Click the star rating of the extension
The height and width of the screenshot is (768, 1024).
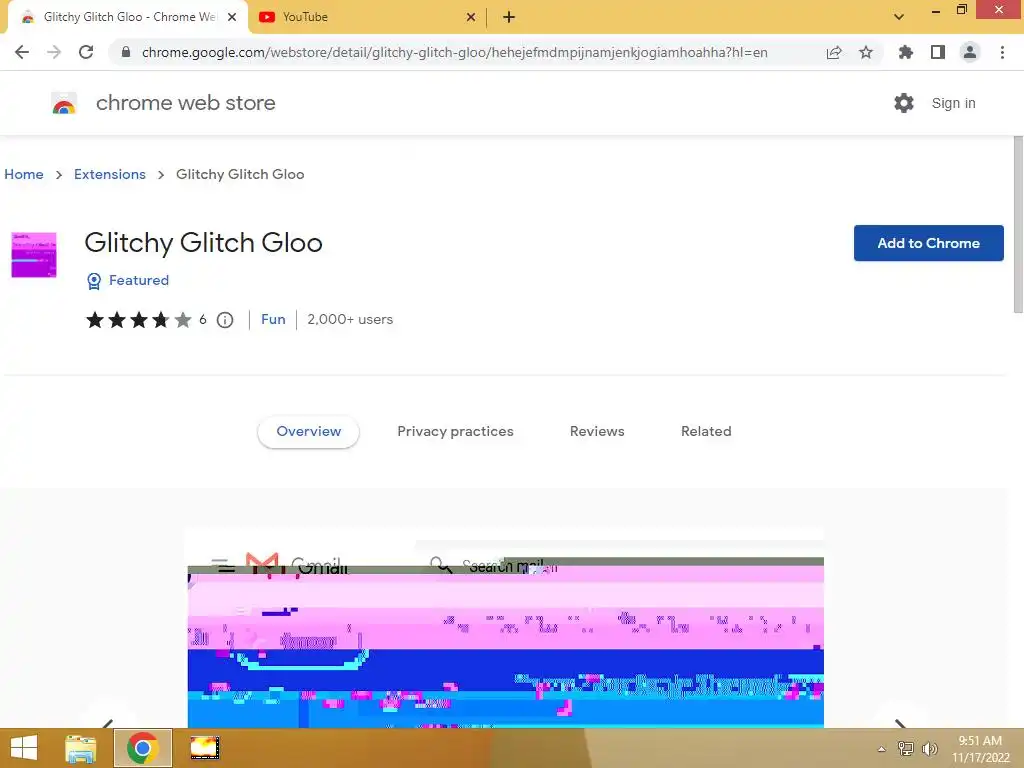coord(138,319)
